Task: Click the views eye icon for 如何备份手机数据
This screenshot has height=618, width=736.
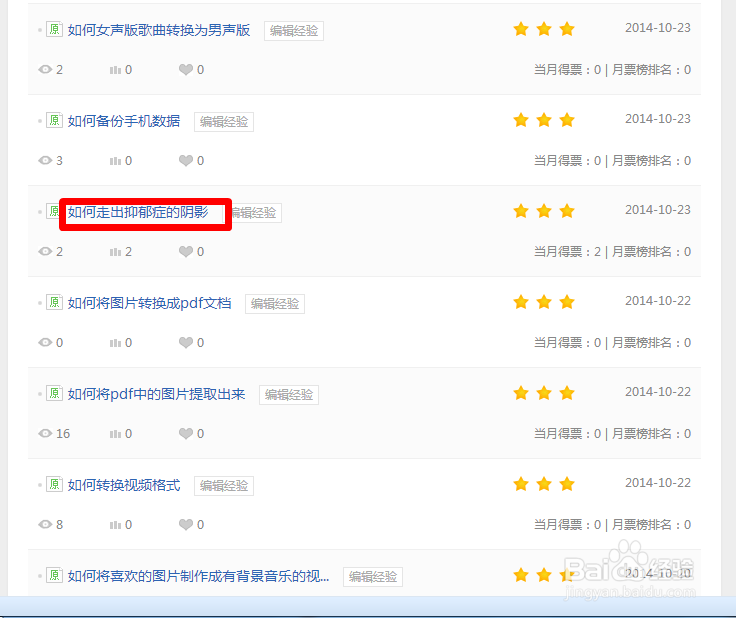Action: (x=45, y=161)
